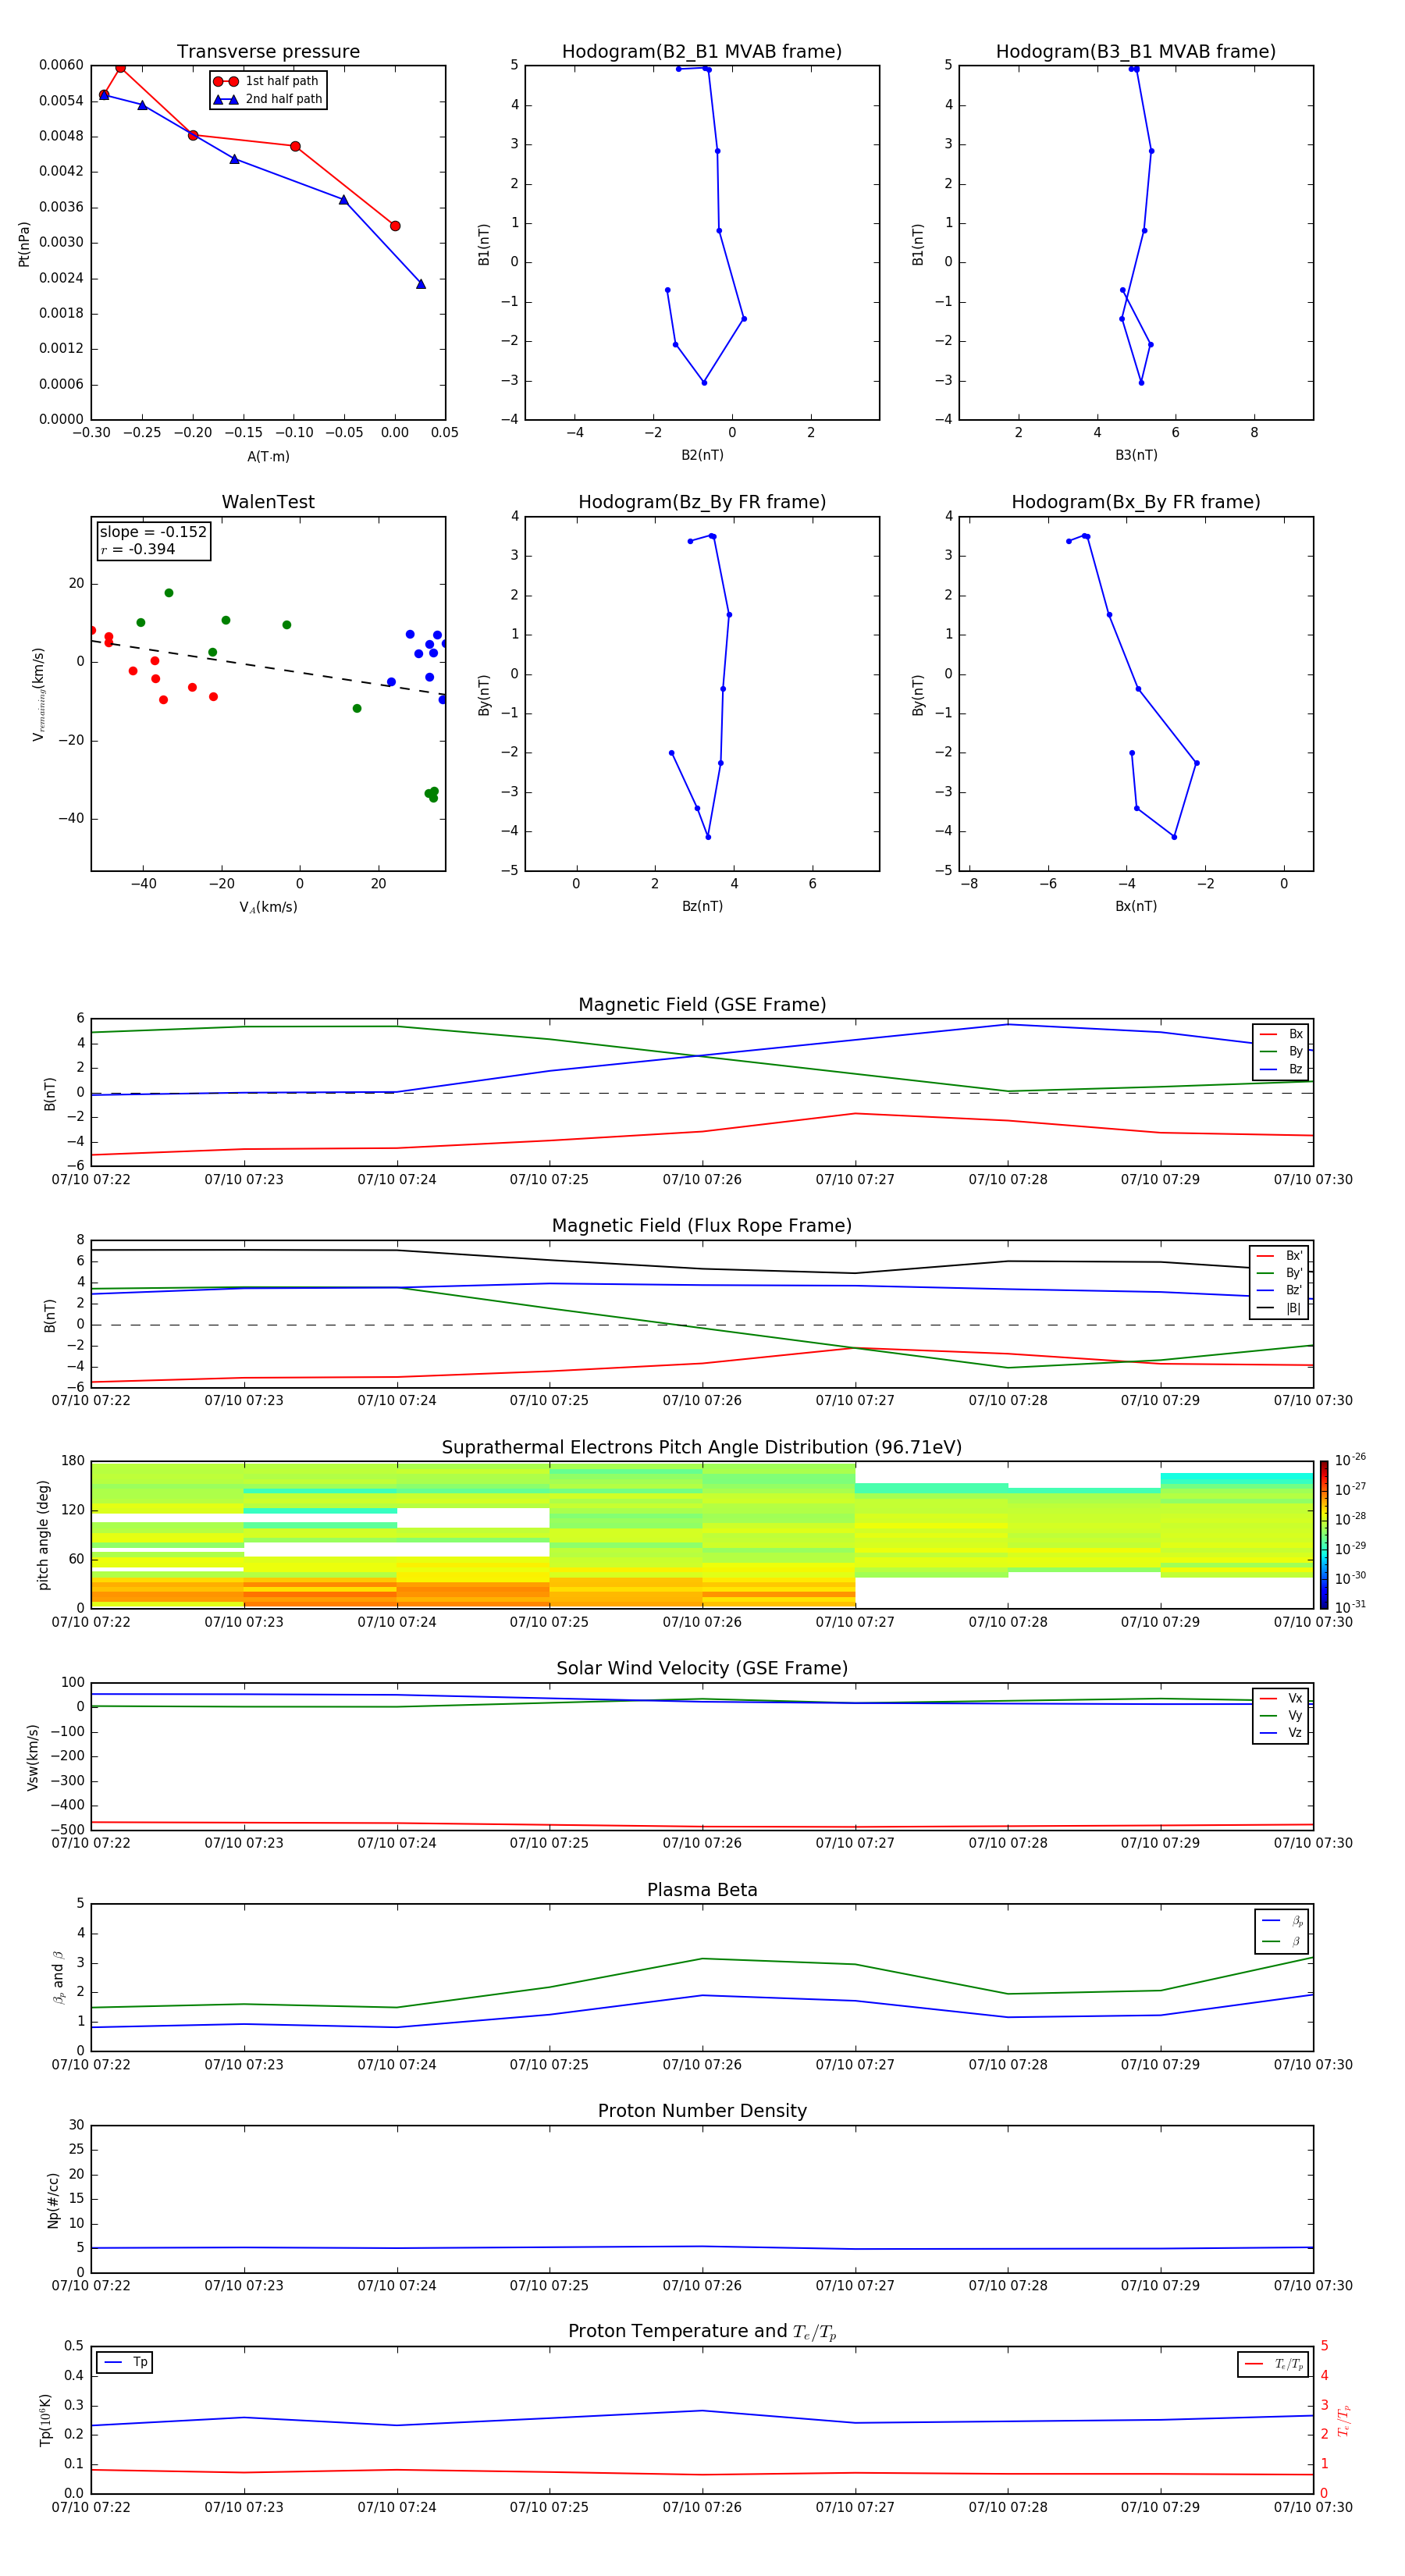Click the last blue triangle in Transverse pressure plot
The image size is (1405, 2576).
(421, 284)
